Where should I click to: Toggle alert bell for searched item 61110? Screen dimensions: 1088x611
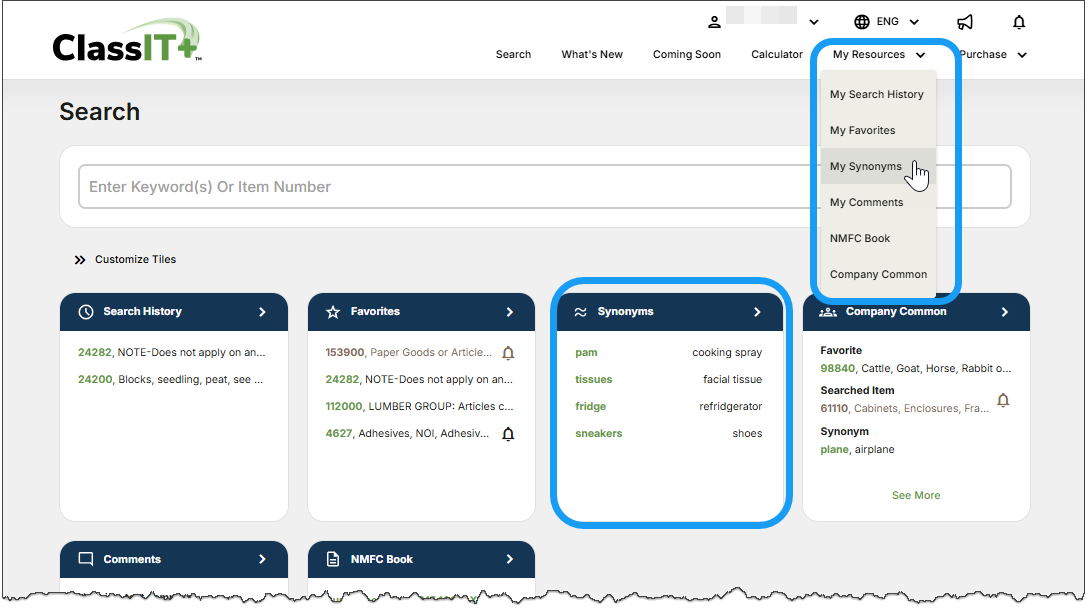pos(1003,401)
